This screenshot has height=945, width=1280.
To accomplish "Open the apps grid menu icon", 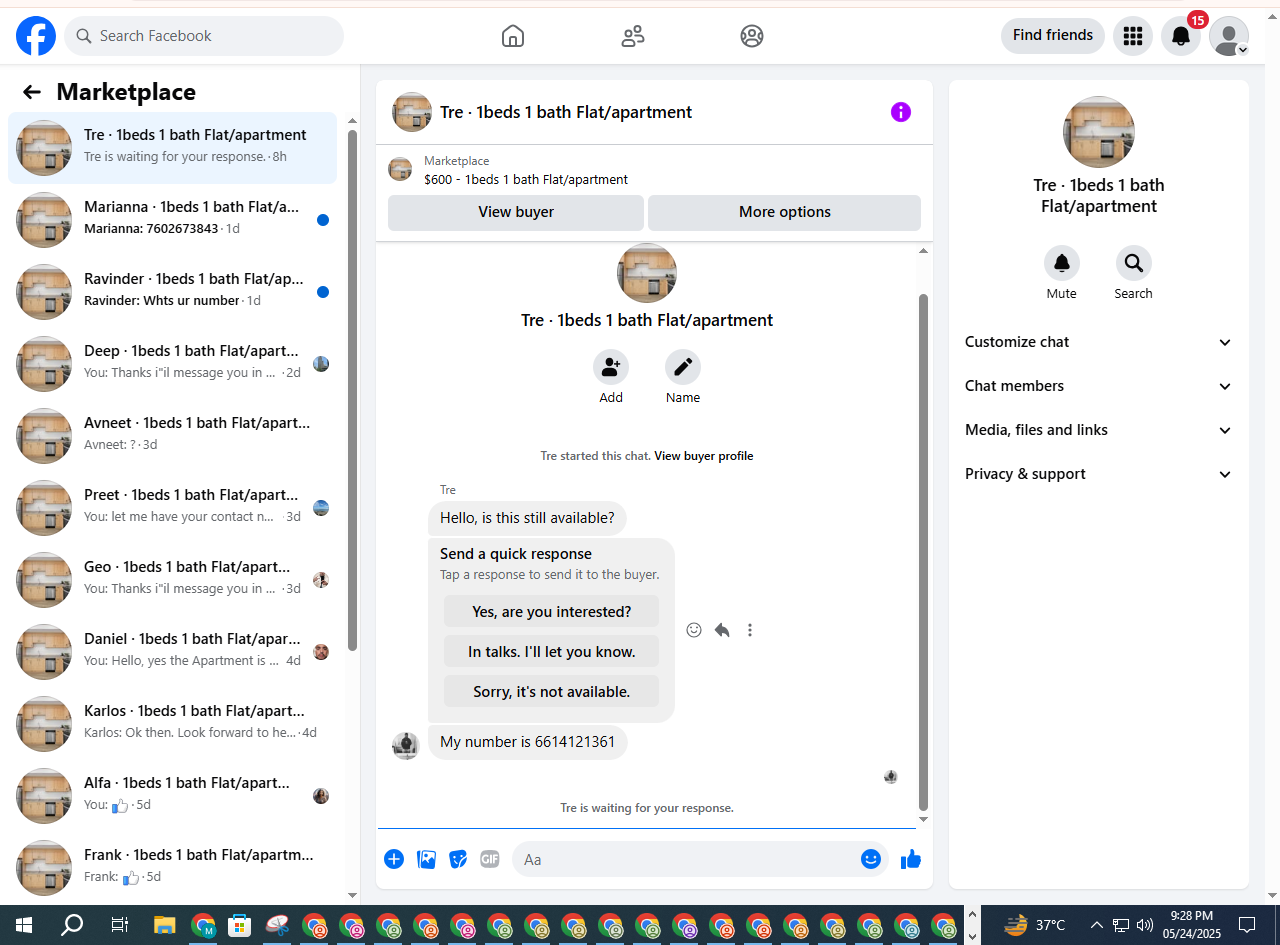I will click(x=1133, y=36).
